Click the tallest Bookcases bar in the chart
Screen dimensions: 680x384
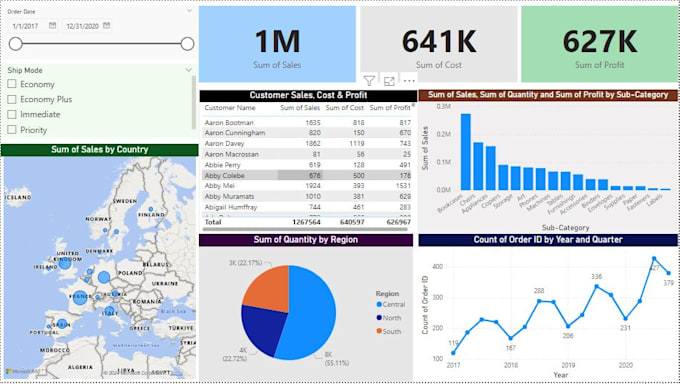pos(466,152)
